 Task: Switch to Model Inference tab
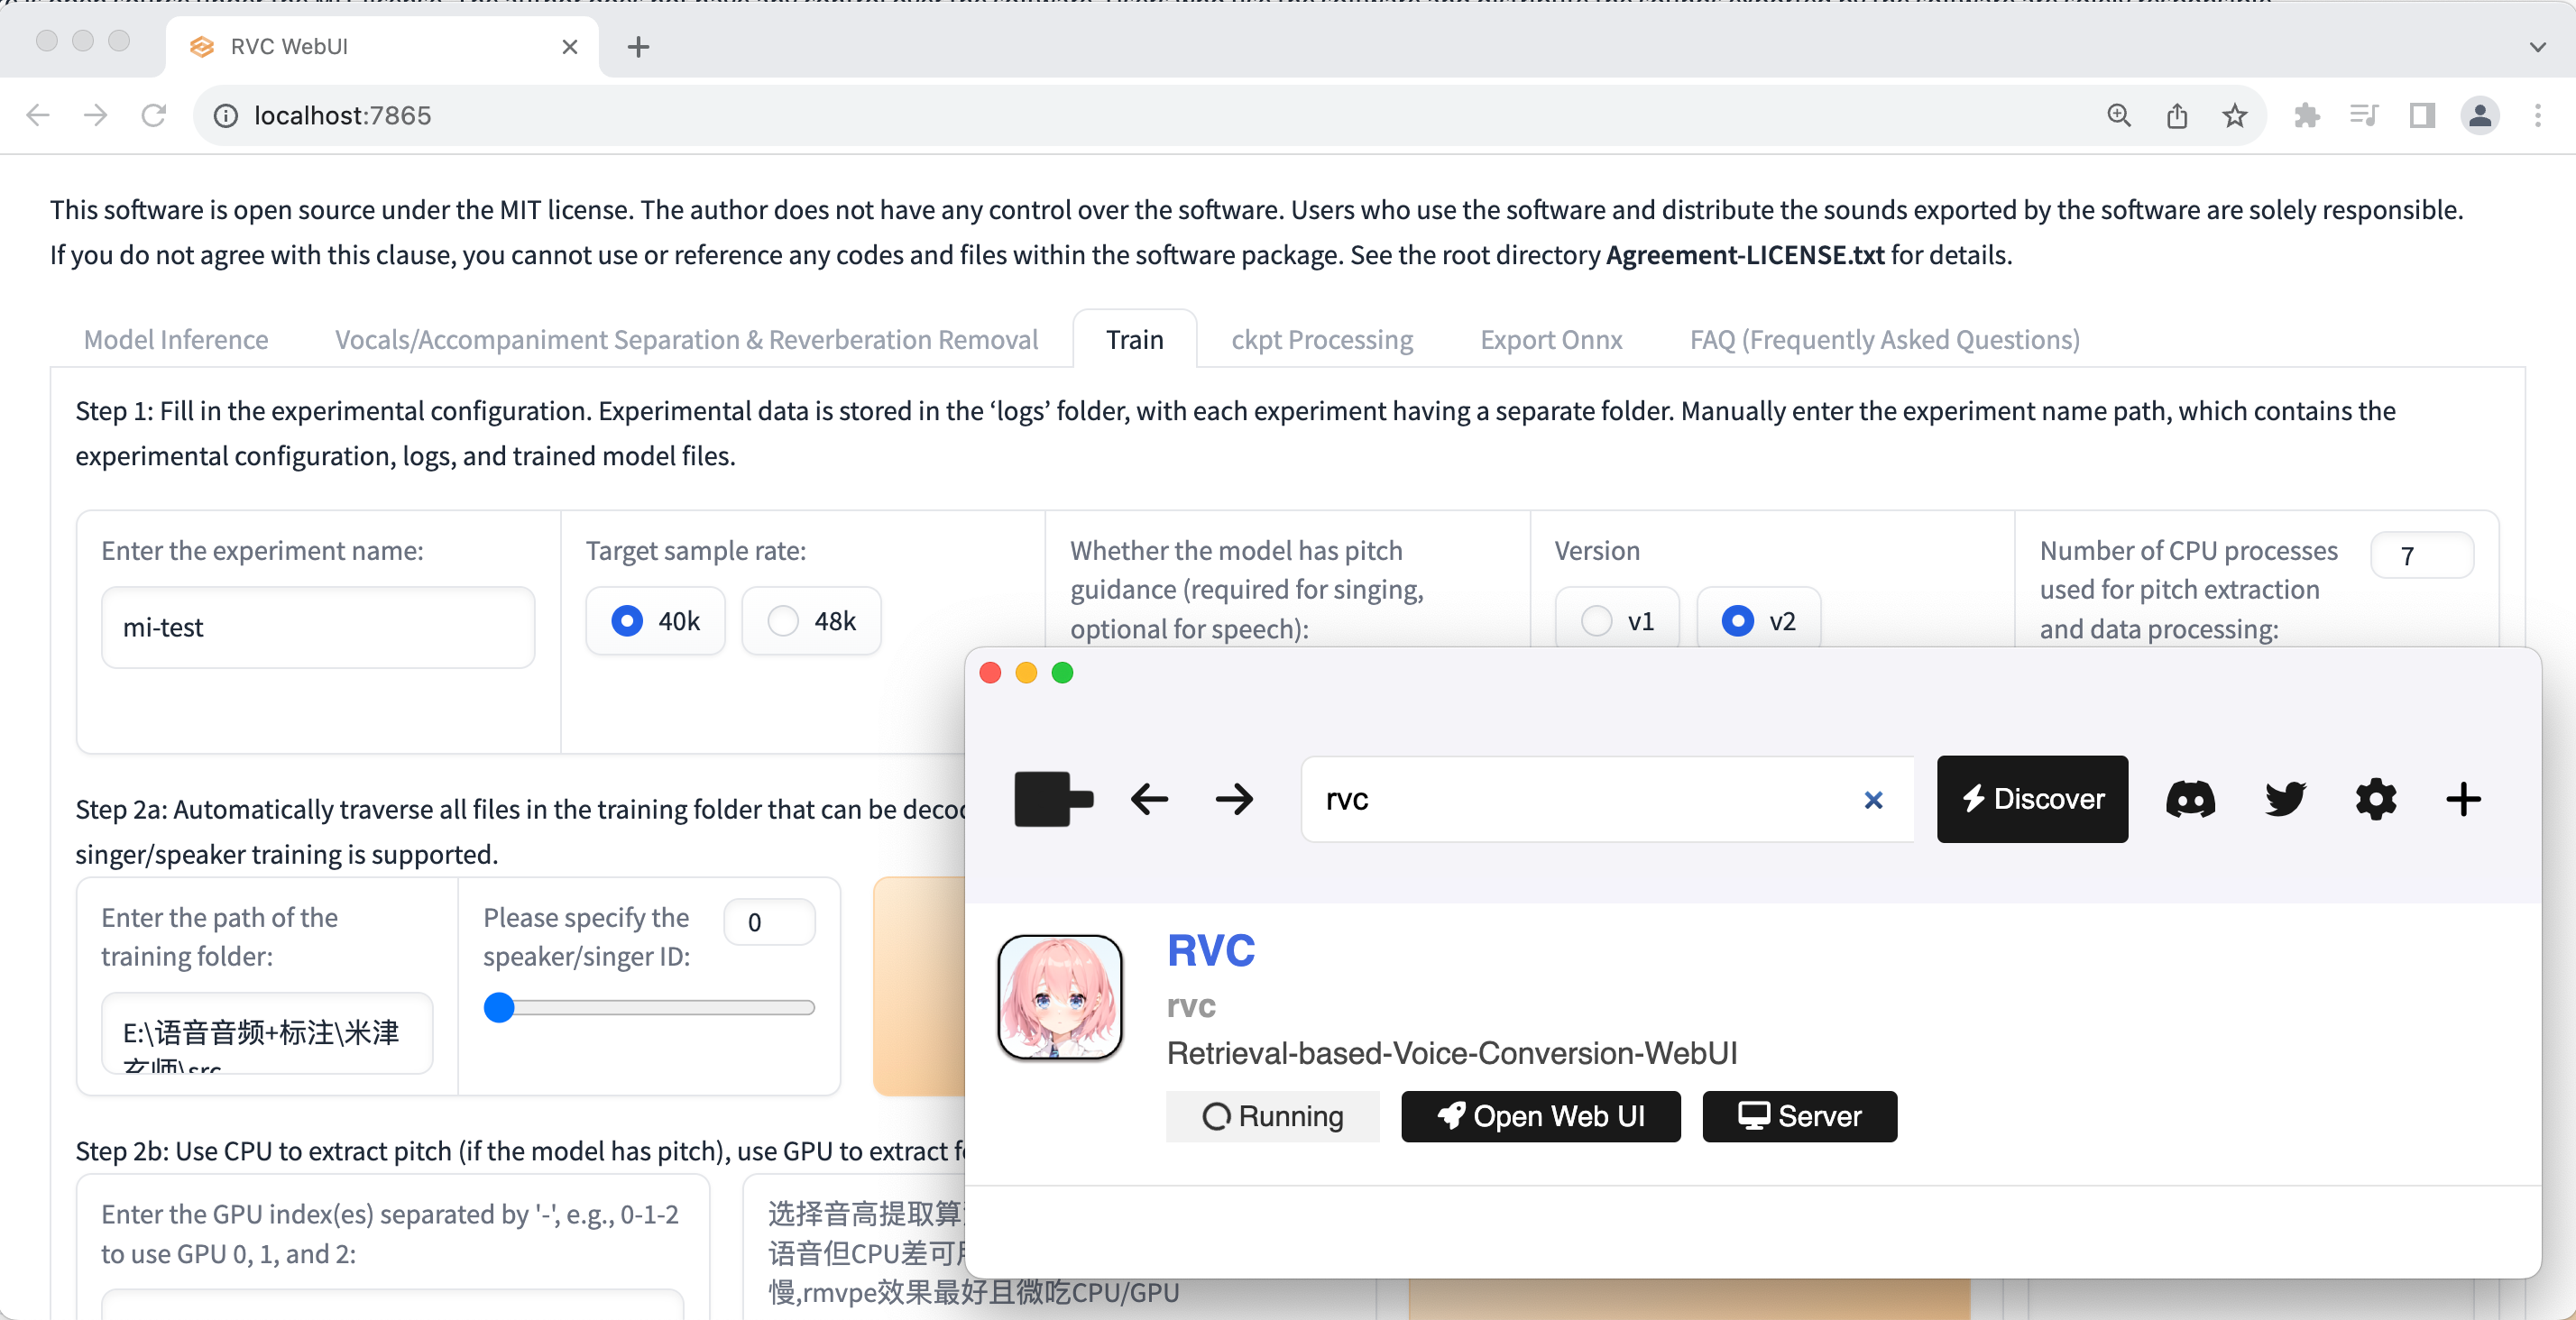coord(176,340)
